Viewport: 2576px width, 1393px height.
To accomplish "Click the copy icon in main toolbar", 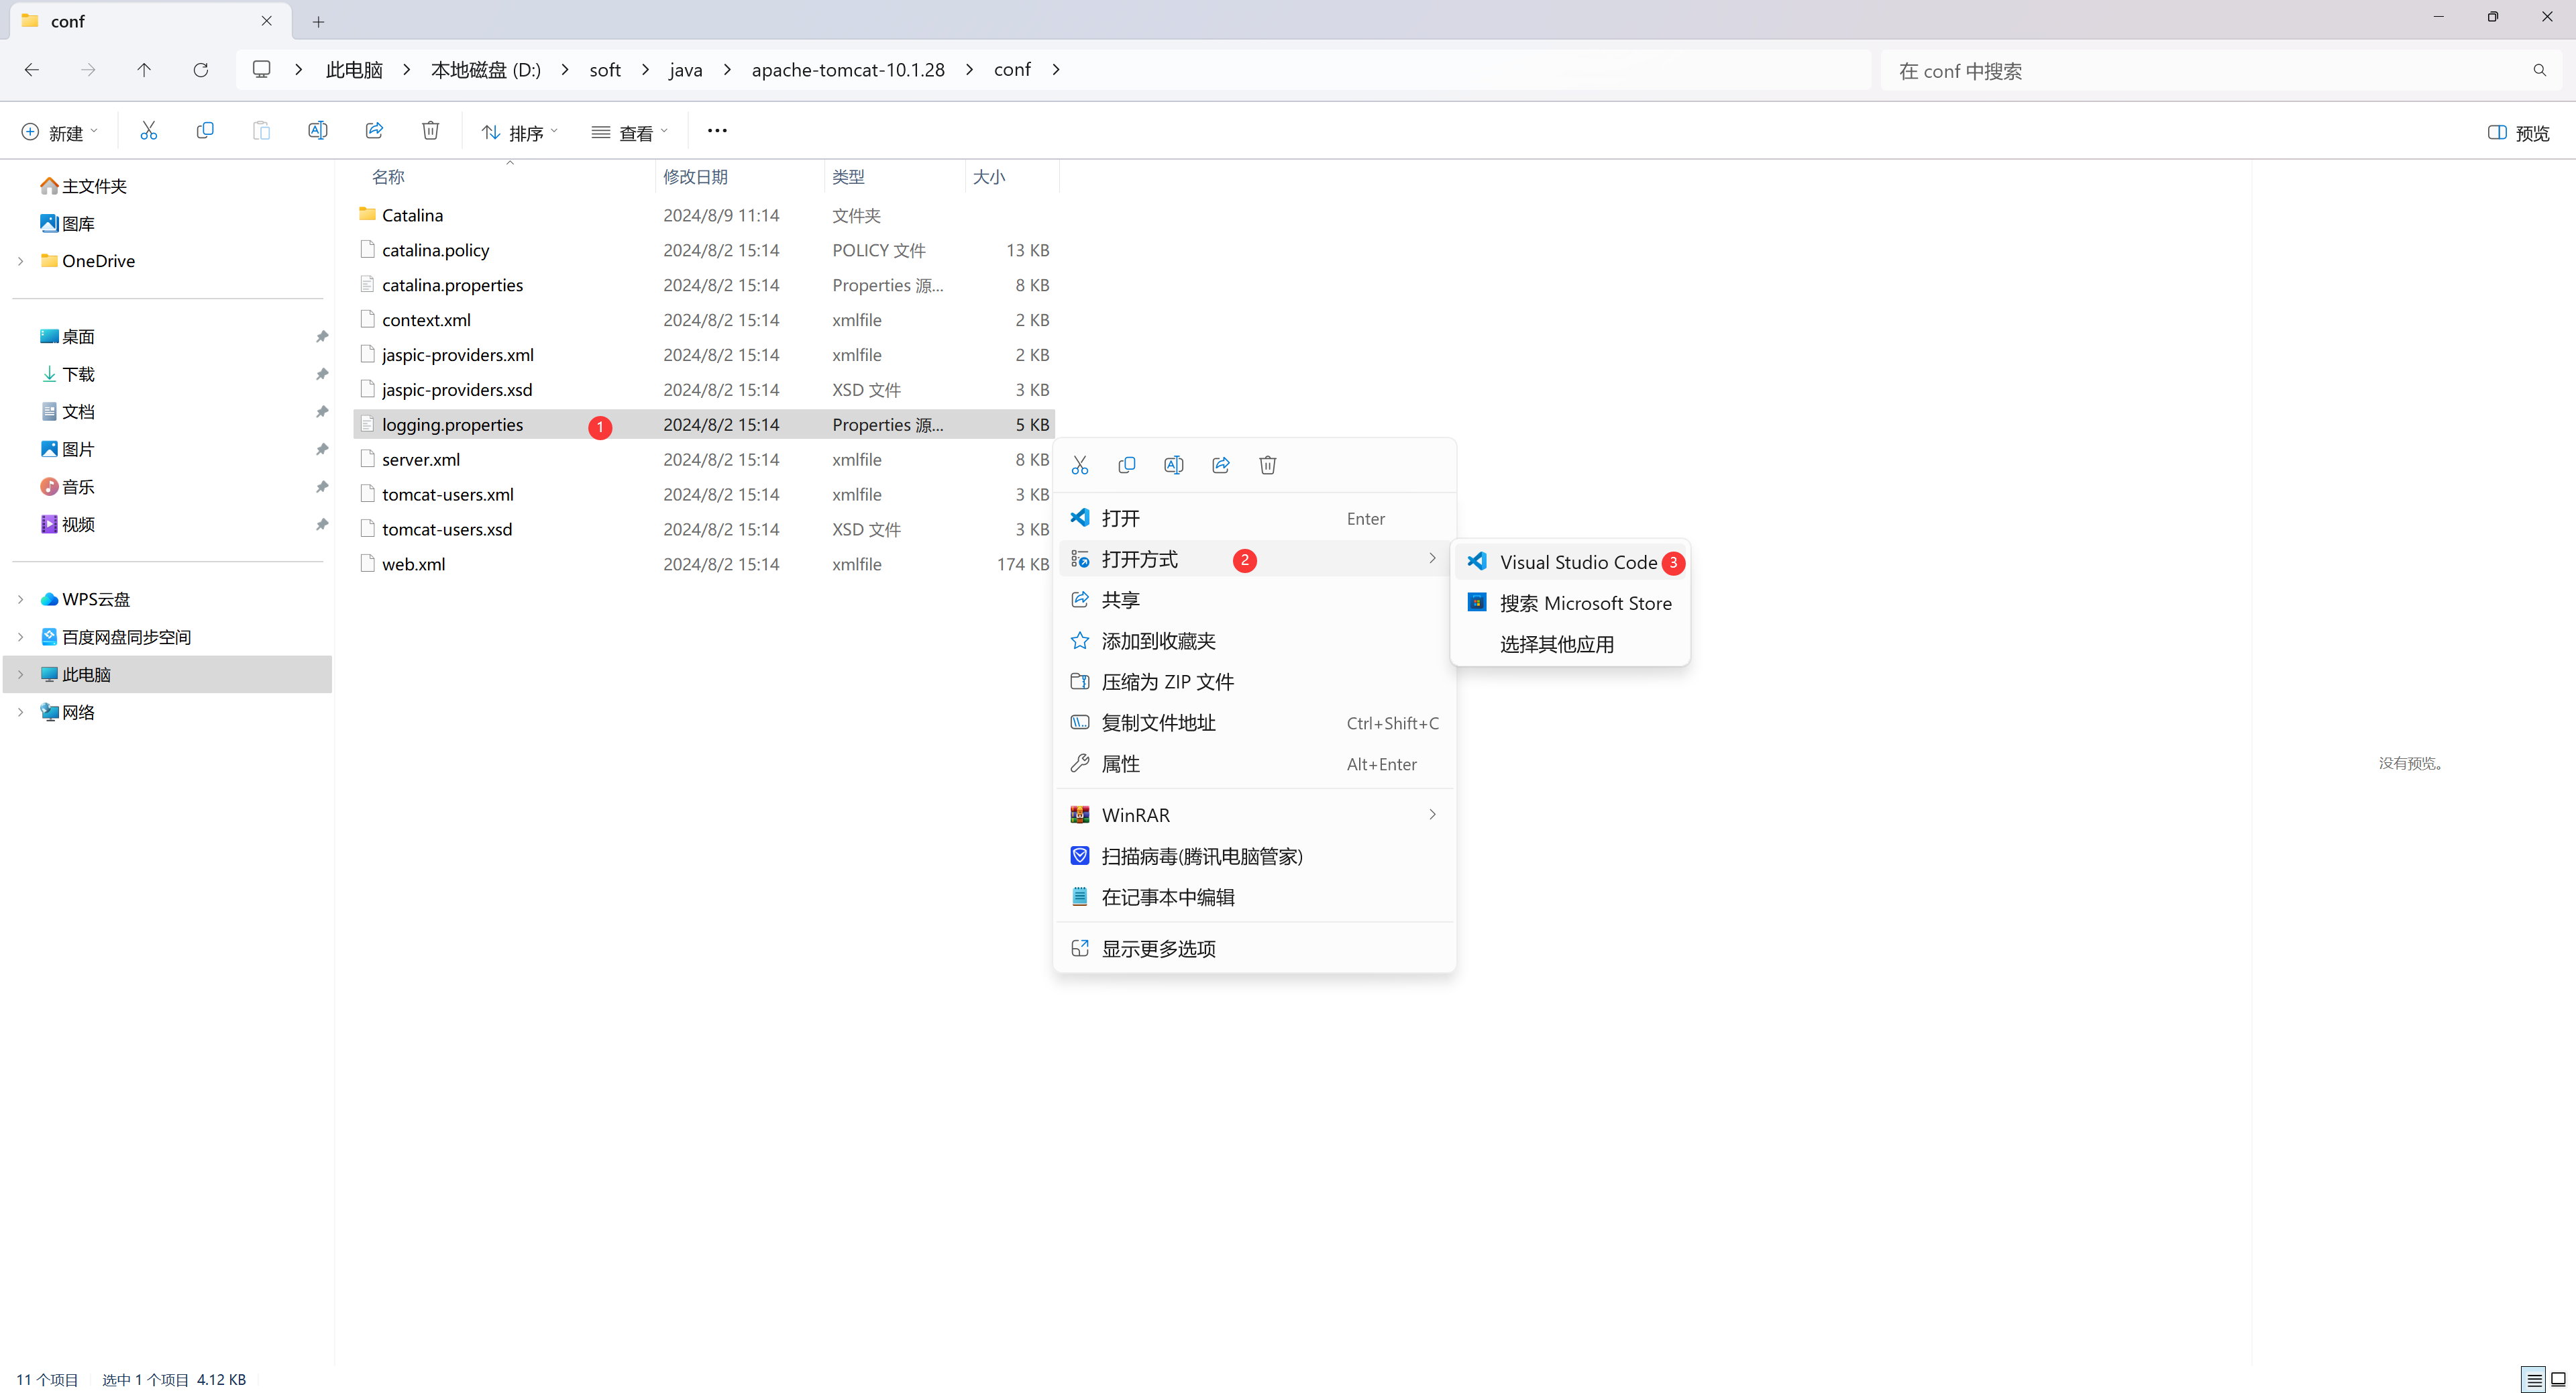I will 205,131.
